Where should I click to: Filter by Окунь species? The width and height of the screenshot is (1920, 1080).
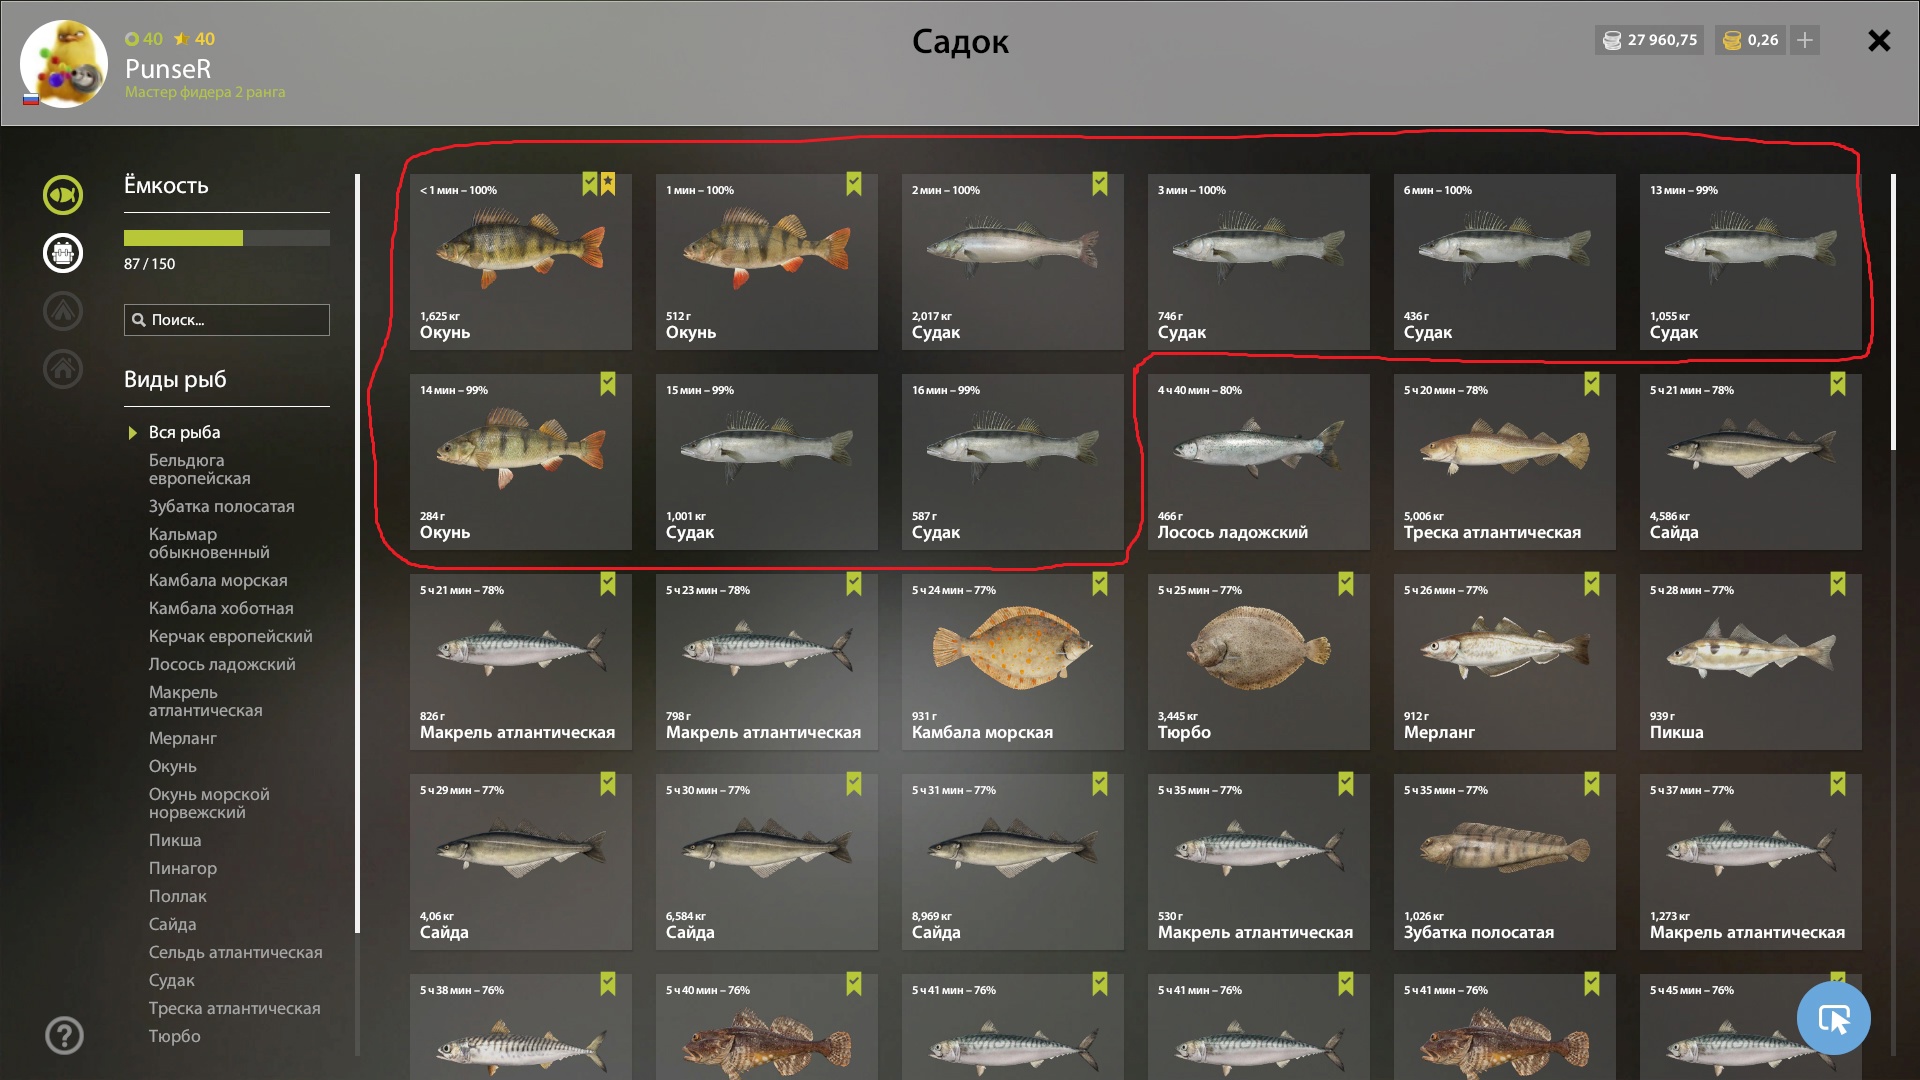(x=173, y=766)
